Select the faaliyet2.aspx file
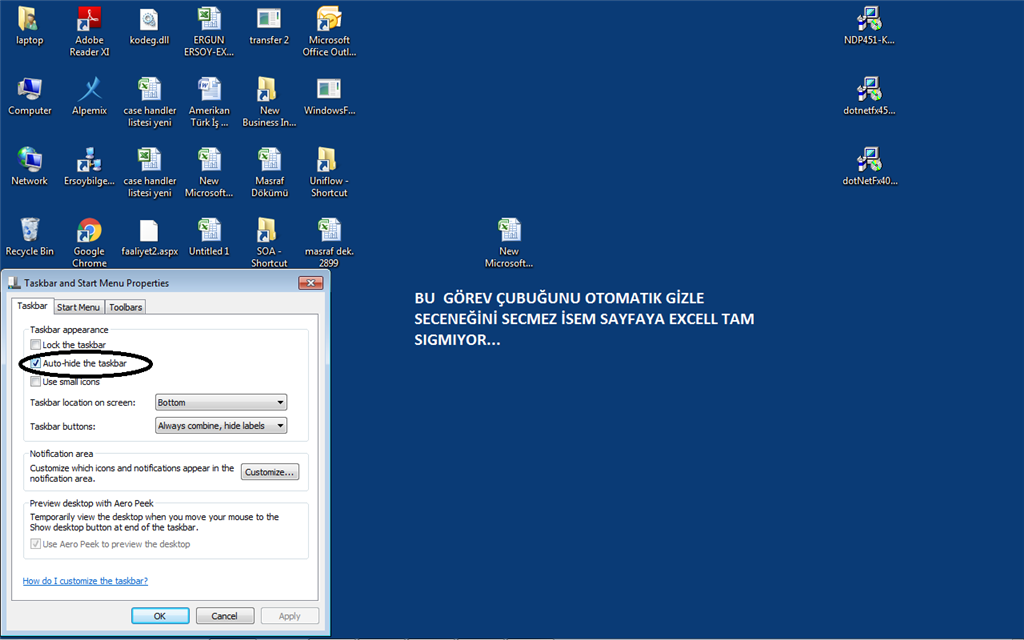This screenshot has width=1024, height=640. pyautogui.click(x=149, y=231)
